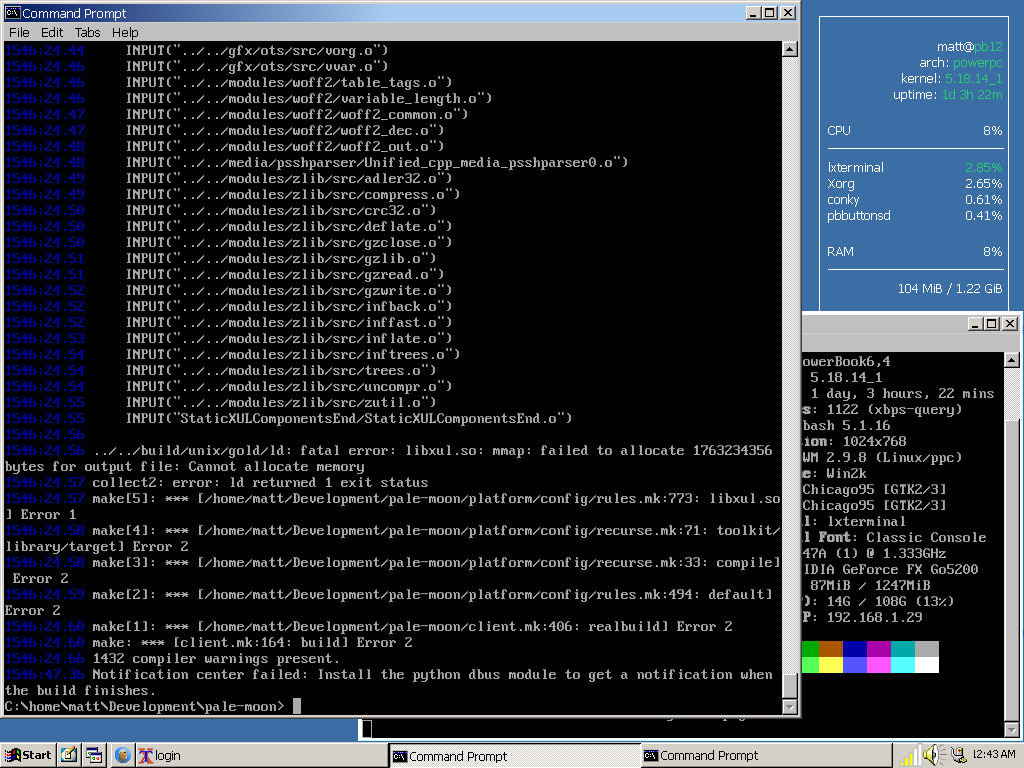Viewport: 1024px width, 768px height.
Task: Click the brown color block
Action: click(x=831, y=648)
